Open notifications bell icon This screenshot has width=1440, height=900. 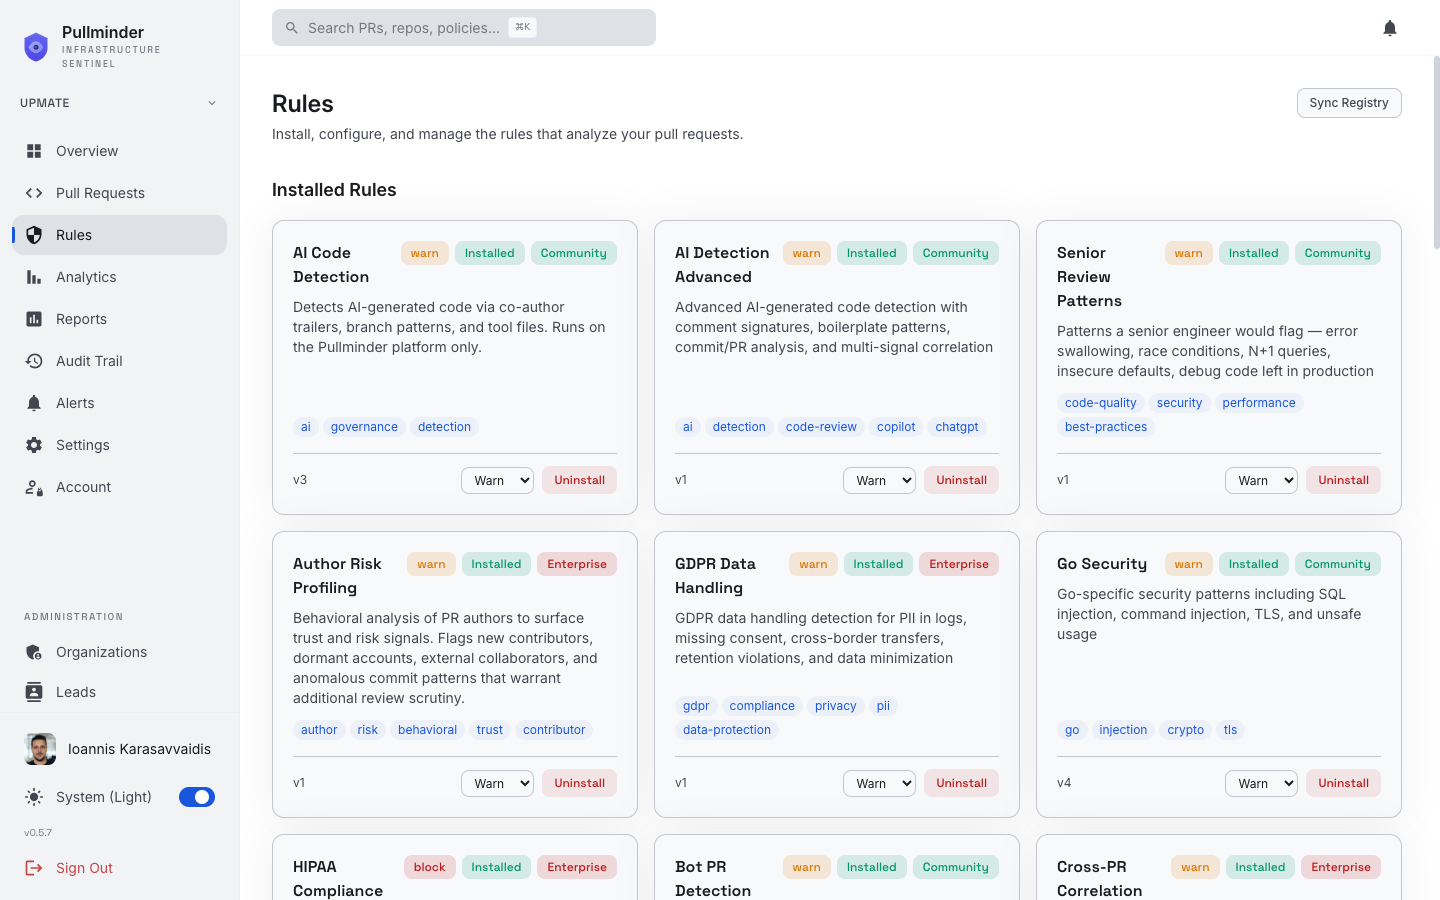pos(1390,28)
